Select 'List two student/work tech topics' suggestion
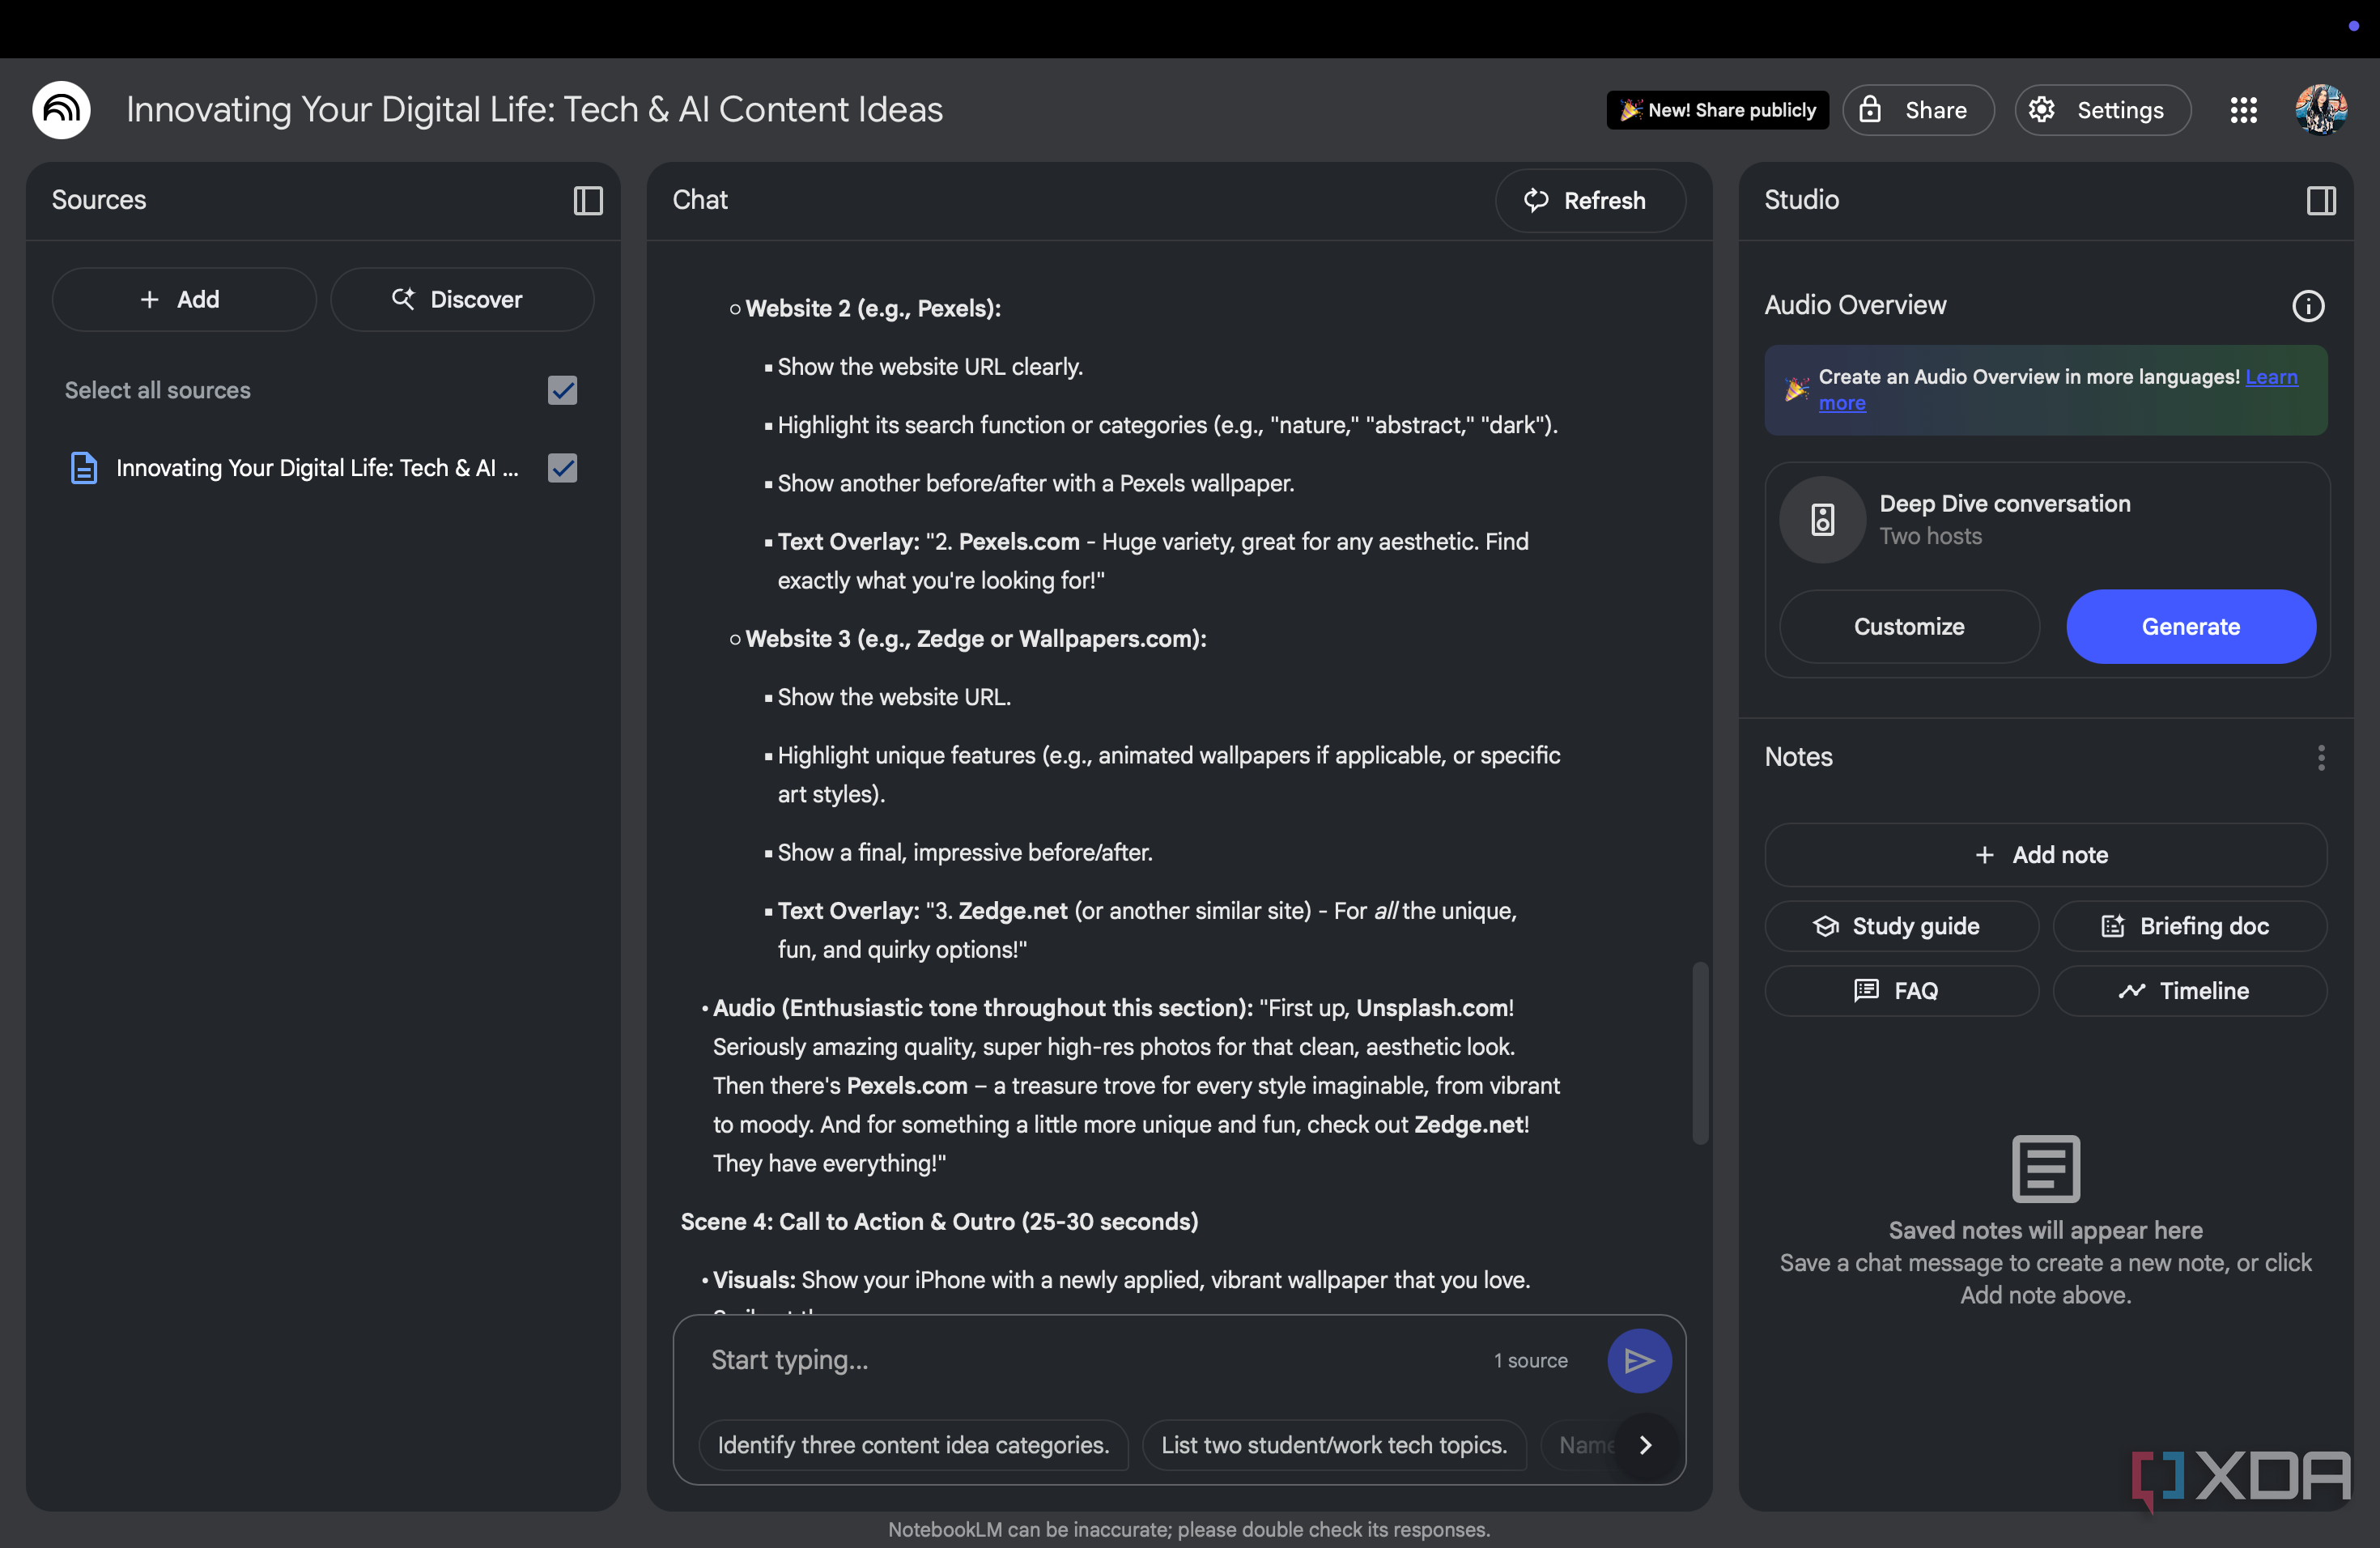The width and height of the screenshot is (2380, 1548). point(1334,1445)
